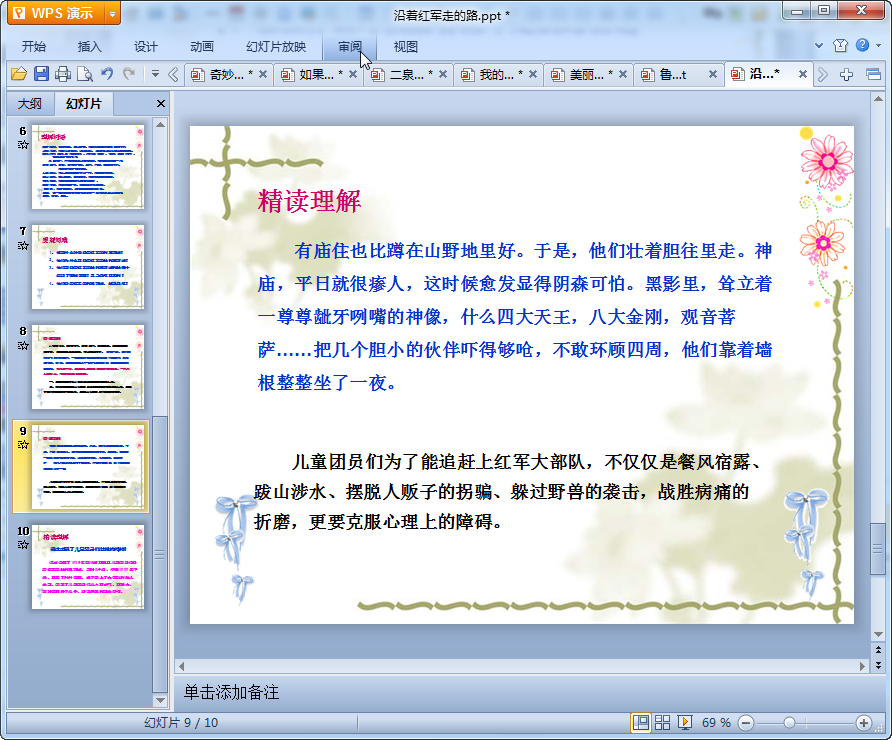Click the animation star icon under slide 8
Image resolution: width=892 pixels, height=740 pixels.
coord(23,345)
